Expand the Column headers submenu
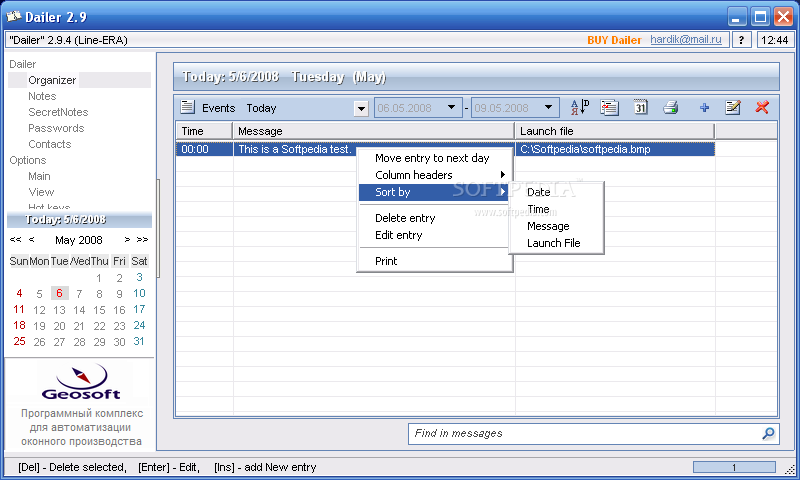The height and width of the screenshot is (480, 800). (435, 175)
